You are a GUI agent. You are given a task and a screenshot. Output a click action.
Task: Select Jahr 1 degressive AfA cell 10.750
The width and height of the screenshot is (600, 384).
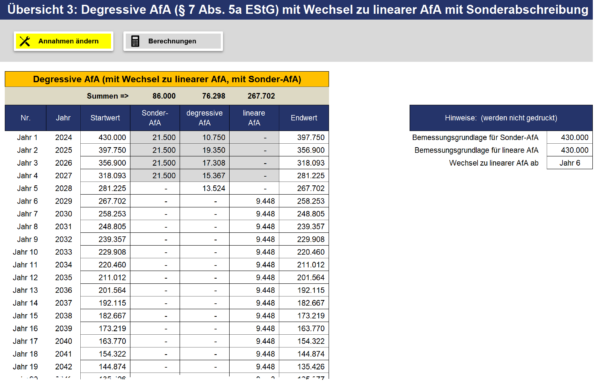pos(204,137)
